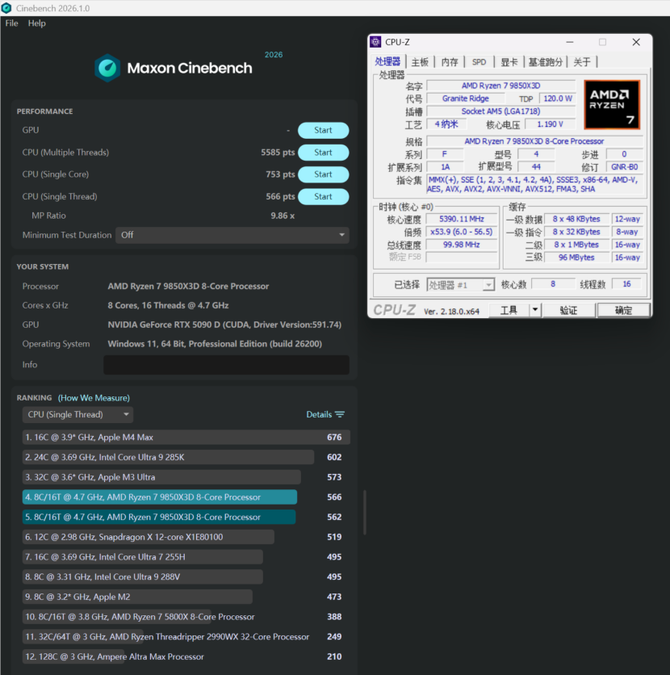The image size is (670, 675).
Task: Open the Minimum Test Duration dropdown
Action: click(232, 235)
